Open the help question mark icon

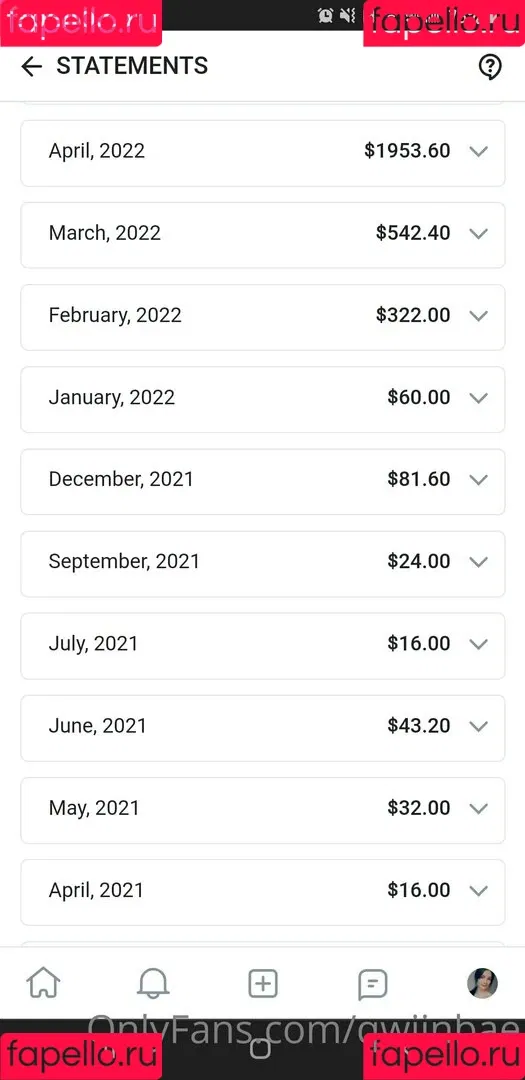(490, 67)
